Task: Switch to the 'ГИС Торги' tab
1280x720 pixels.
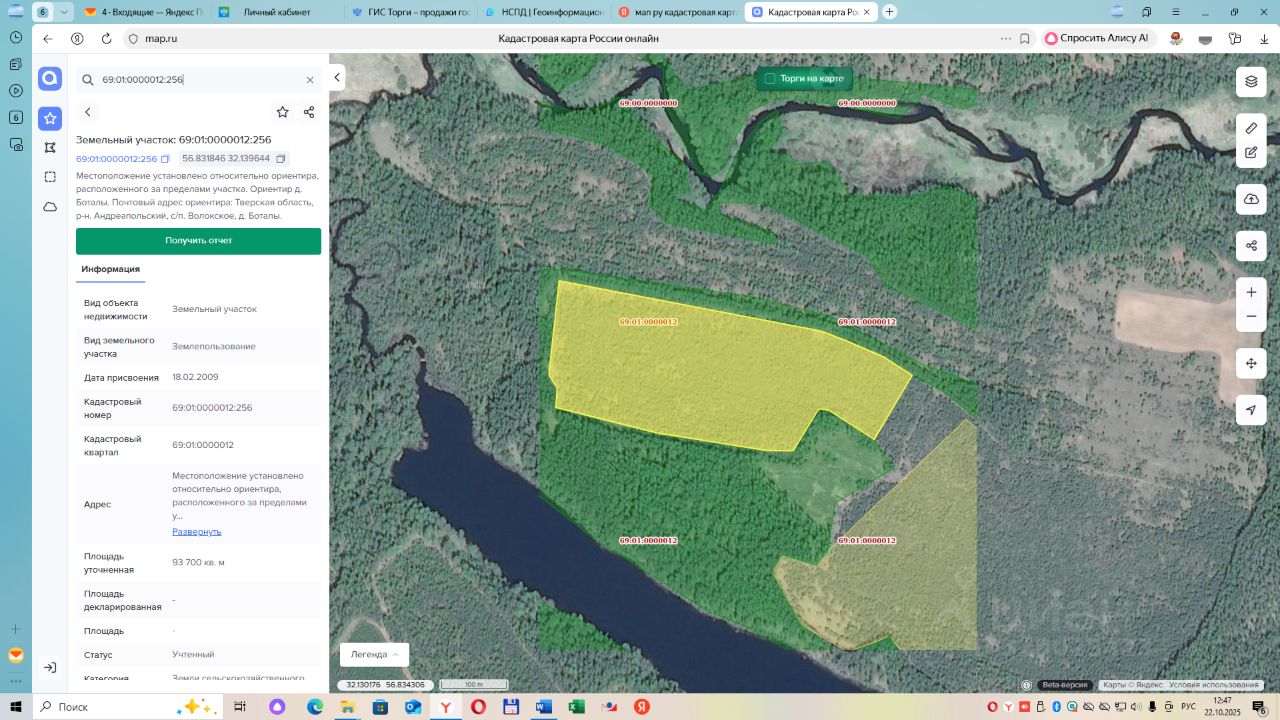Action: coord(410,12)
